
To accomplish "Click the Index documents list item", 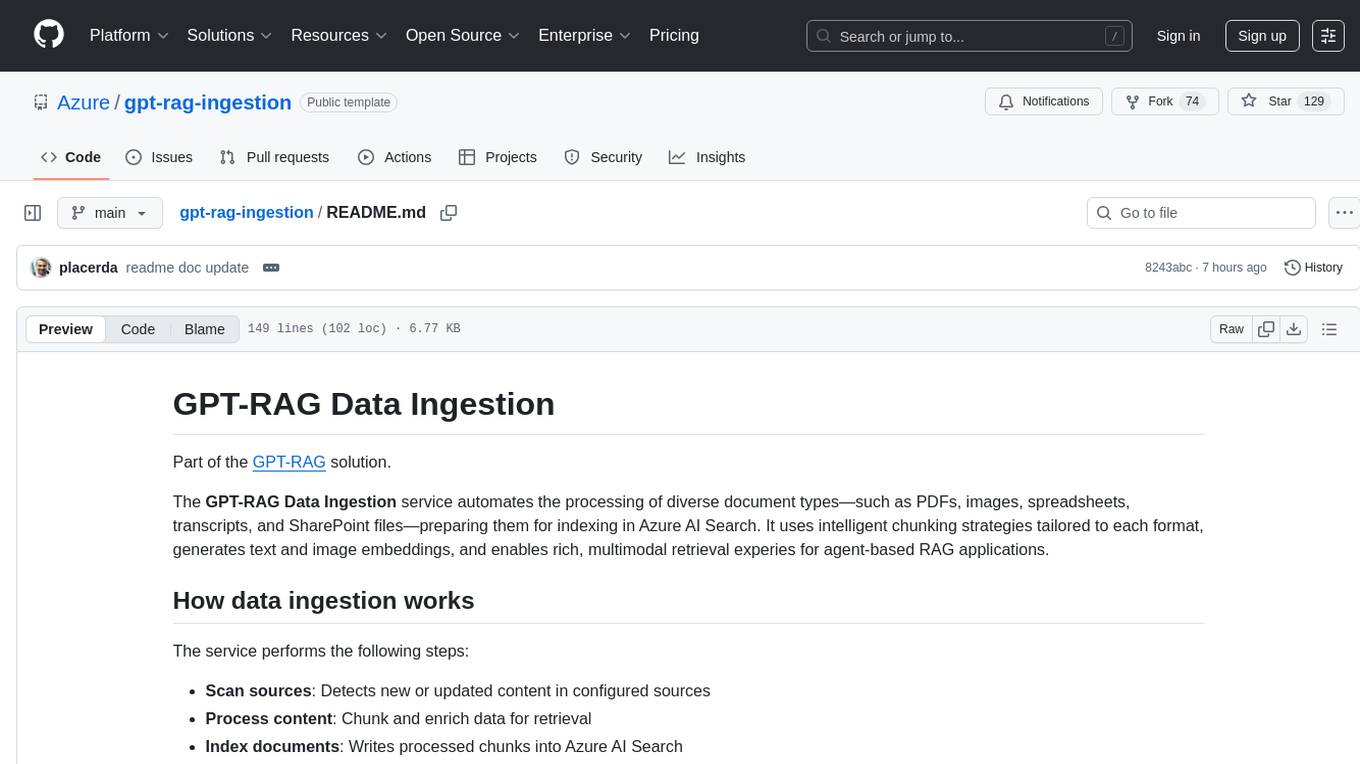I will 444,747.
